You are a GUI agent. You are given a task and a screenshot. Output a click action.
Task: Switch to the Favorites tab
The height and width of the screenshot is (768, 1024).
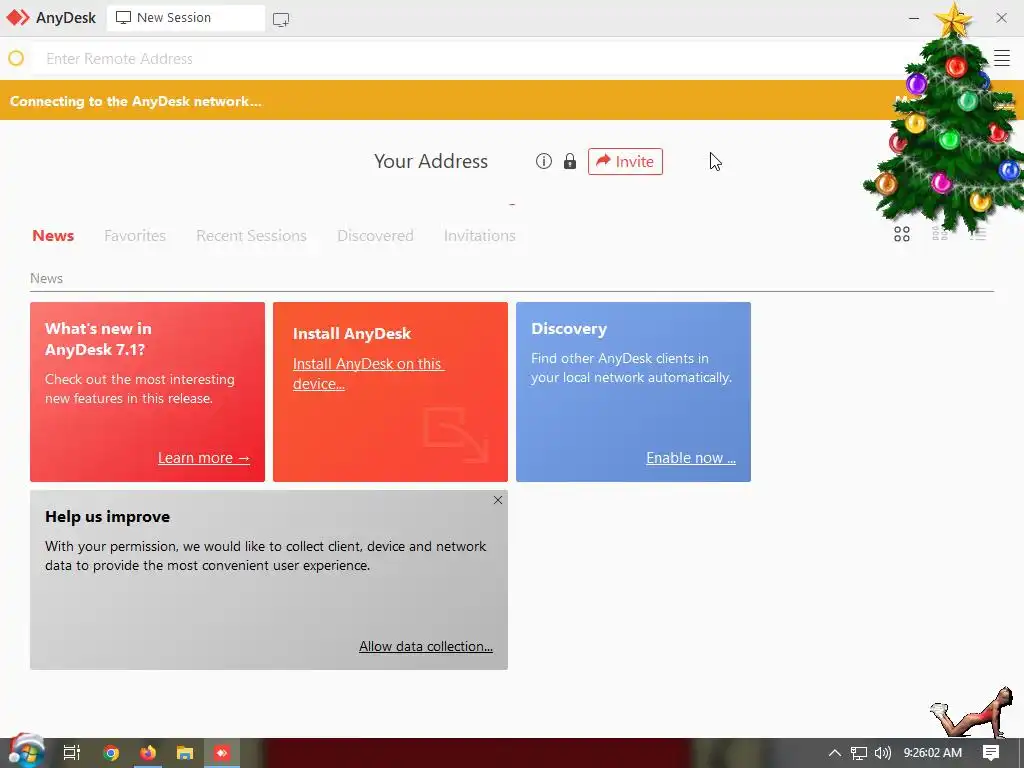(x=135, y=236)
